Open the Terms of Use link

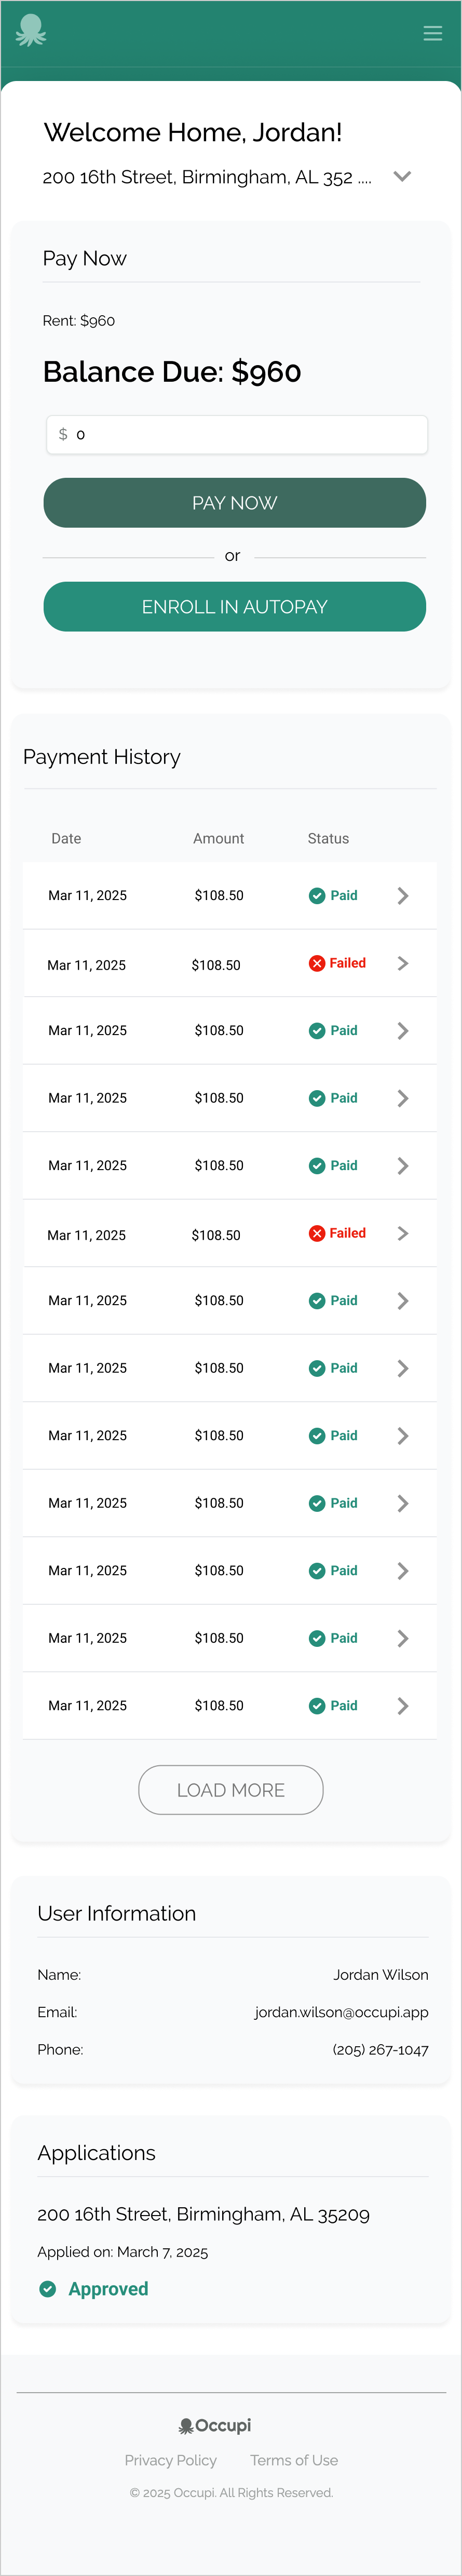294,2459
